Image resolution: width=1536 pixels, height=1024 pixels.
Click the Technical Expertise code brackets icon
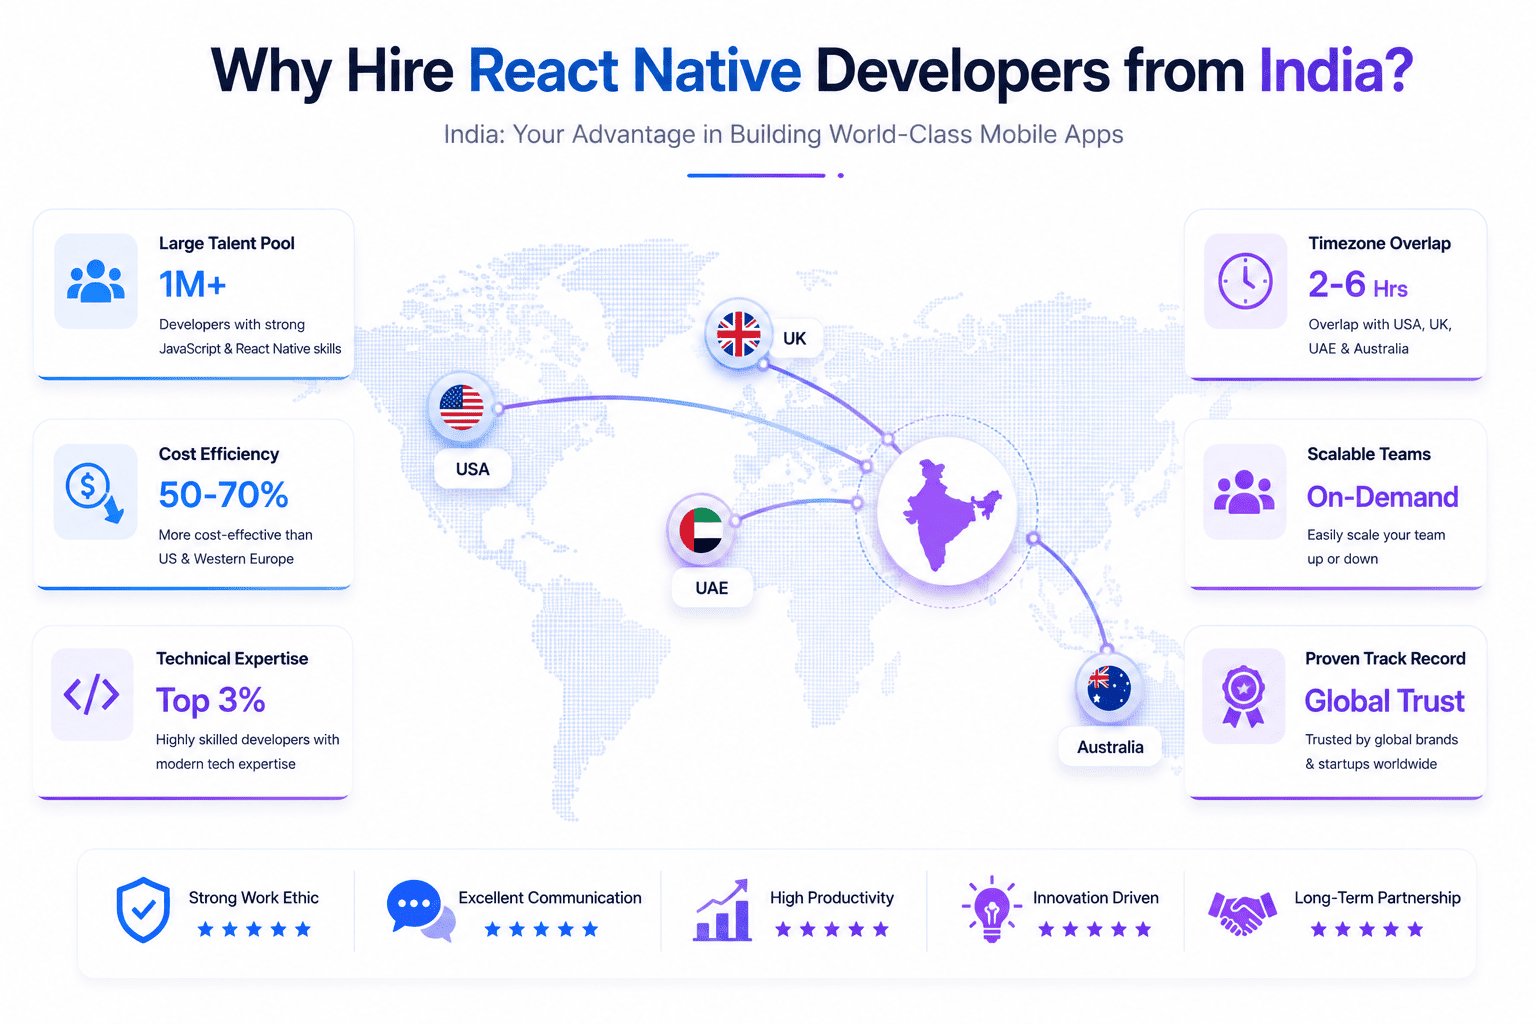[92, 694]
